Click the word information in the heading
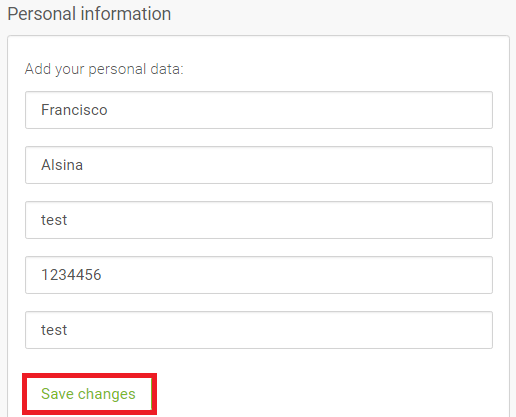Screen dimensions: 516x417 pyautogui.click(x=126, y=14)
